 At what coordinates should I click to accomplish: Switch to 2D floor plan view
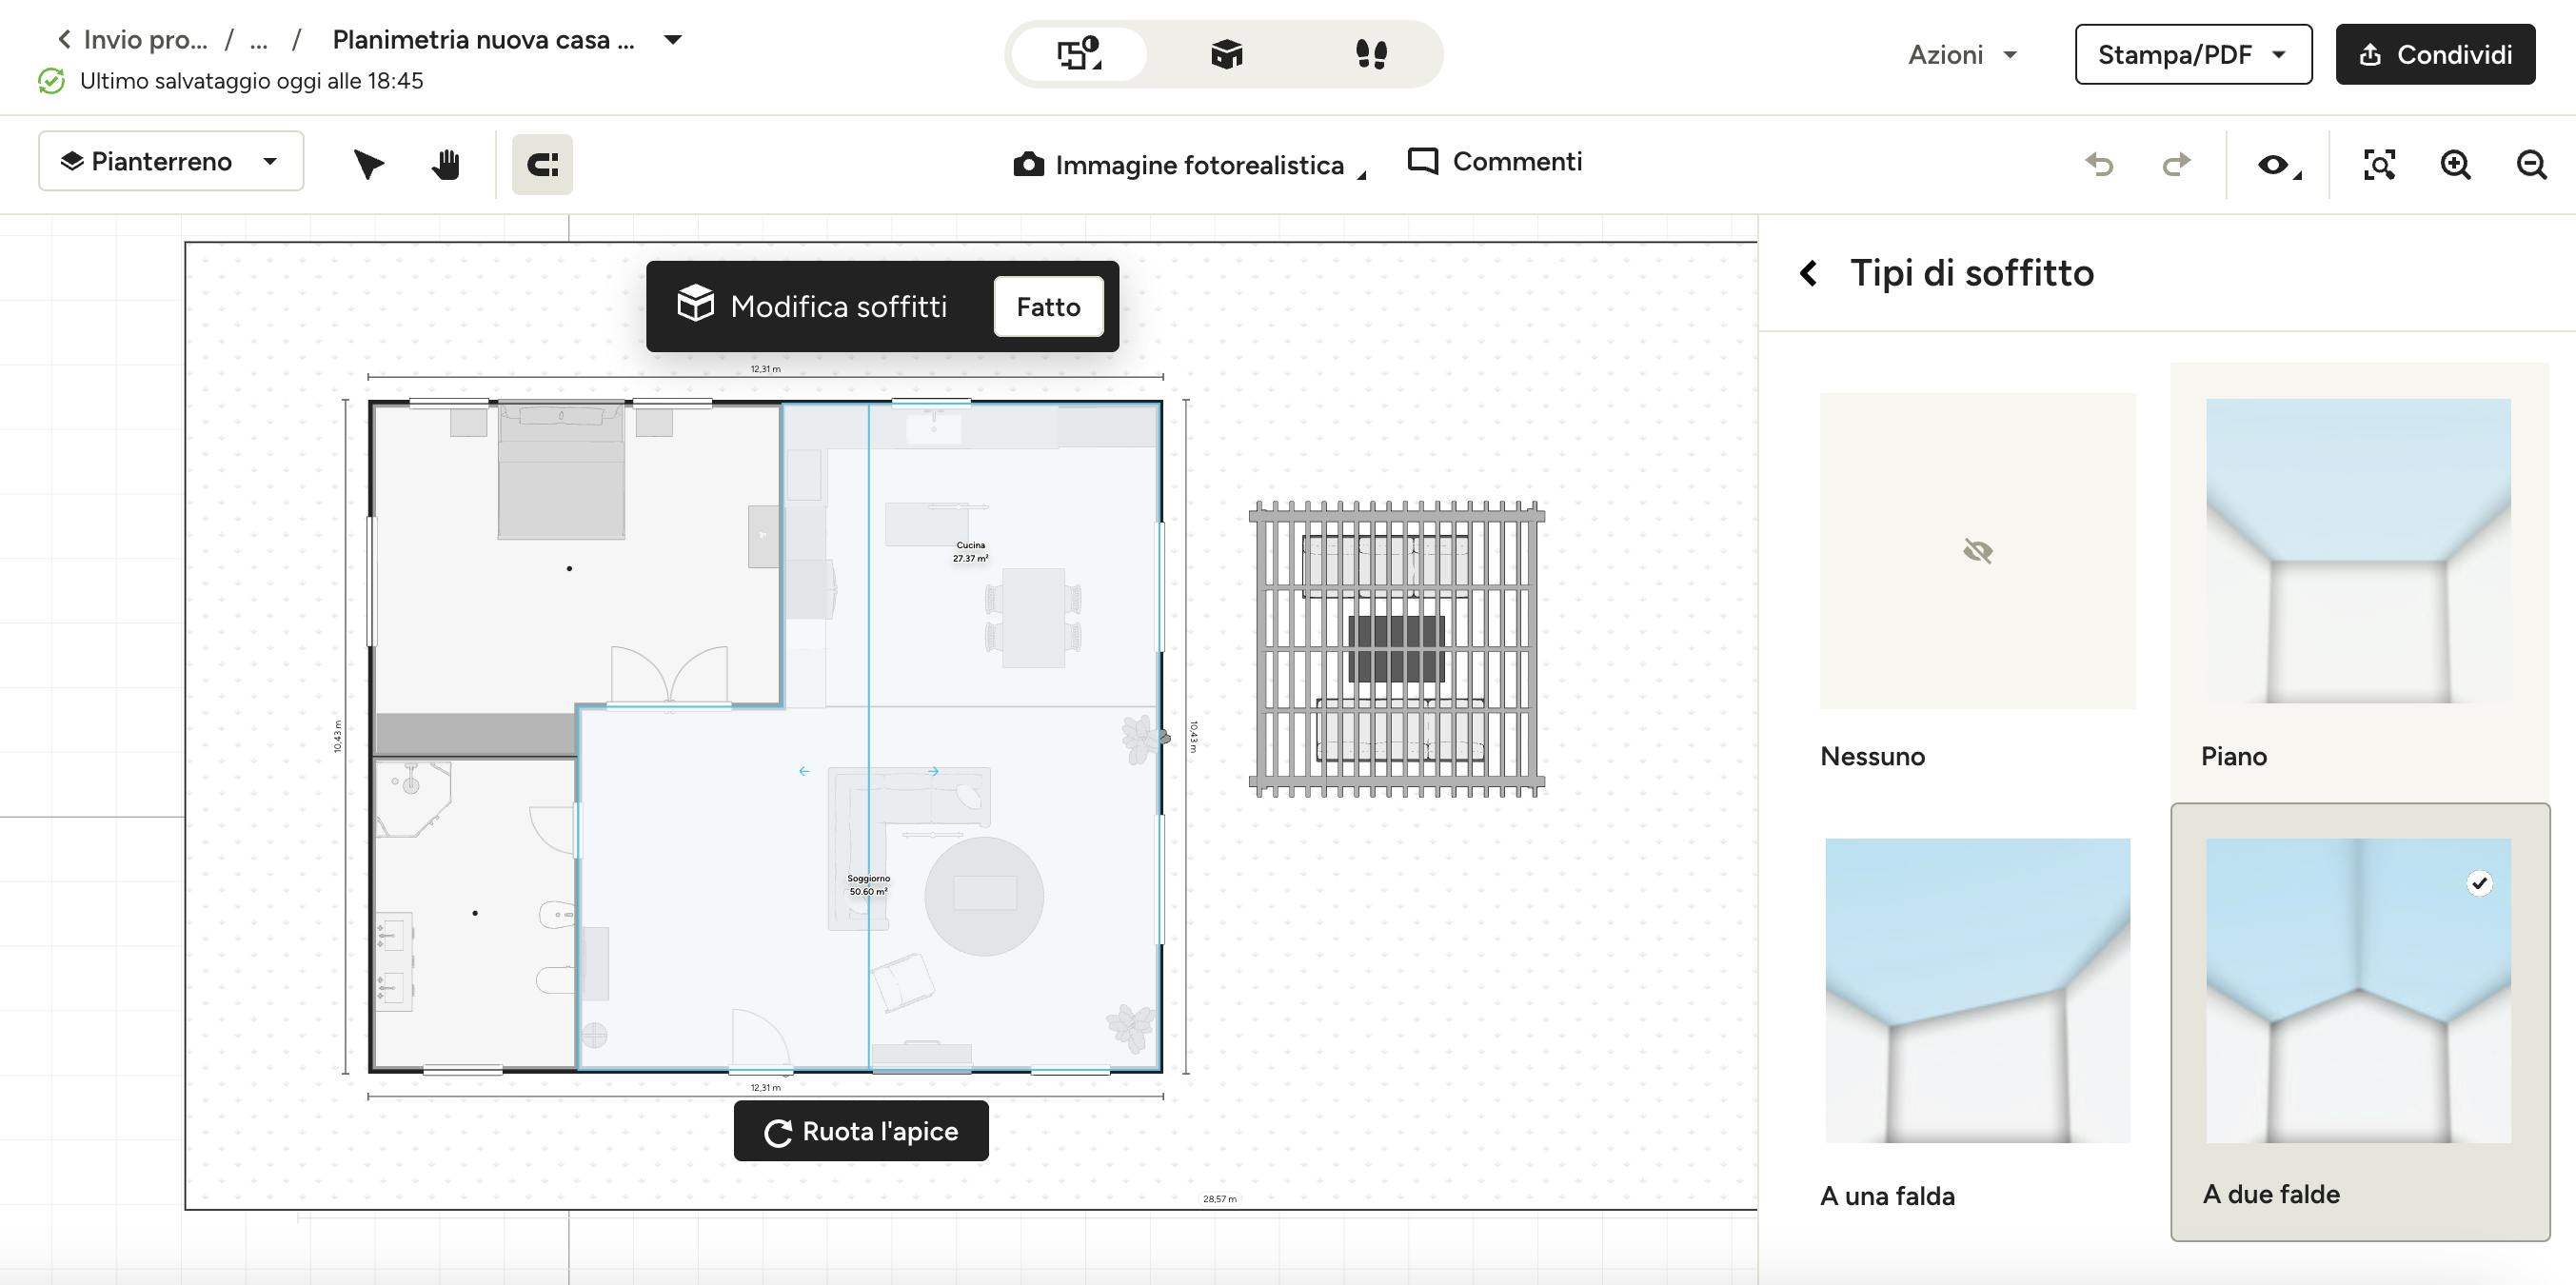point(1080,54)
